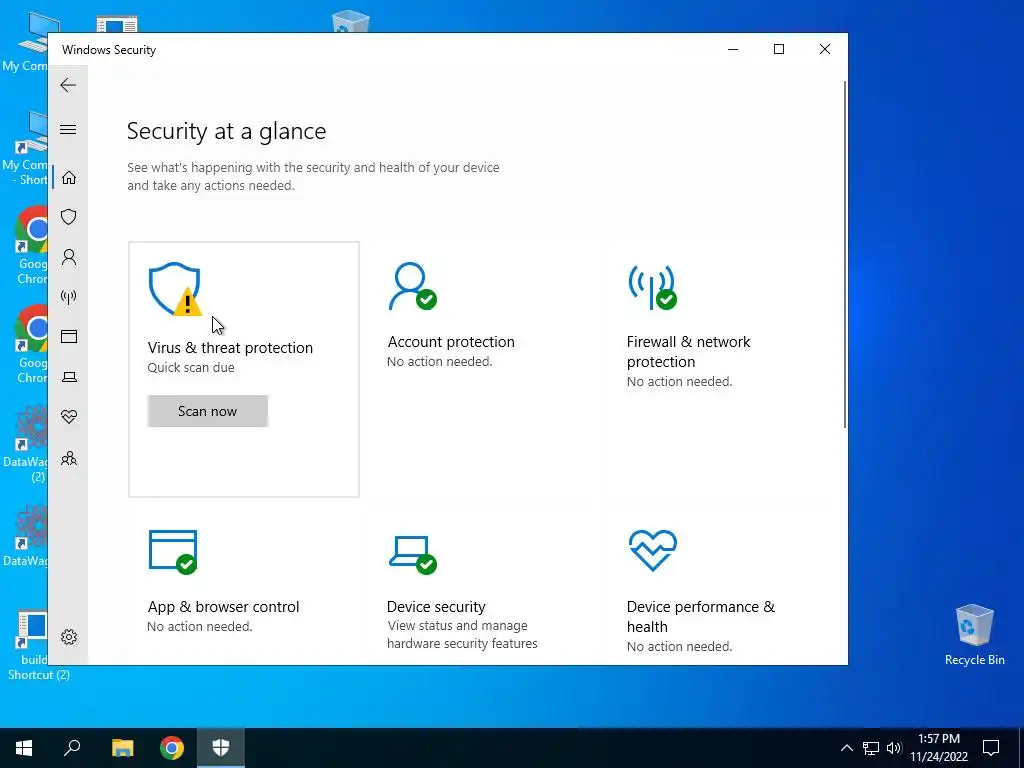Click the Security at a glance heading
1024x768 pixels.
click(x=227, y=131)
